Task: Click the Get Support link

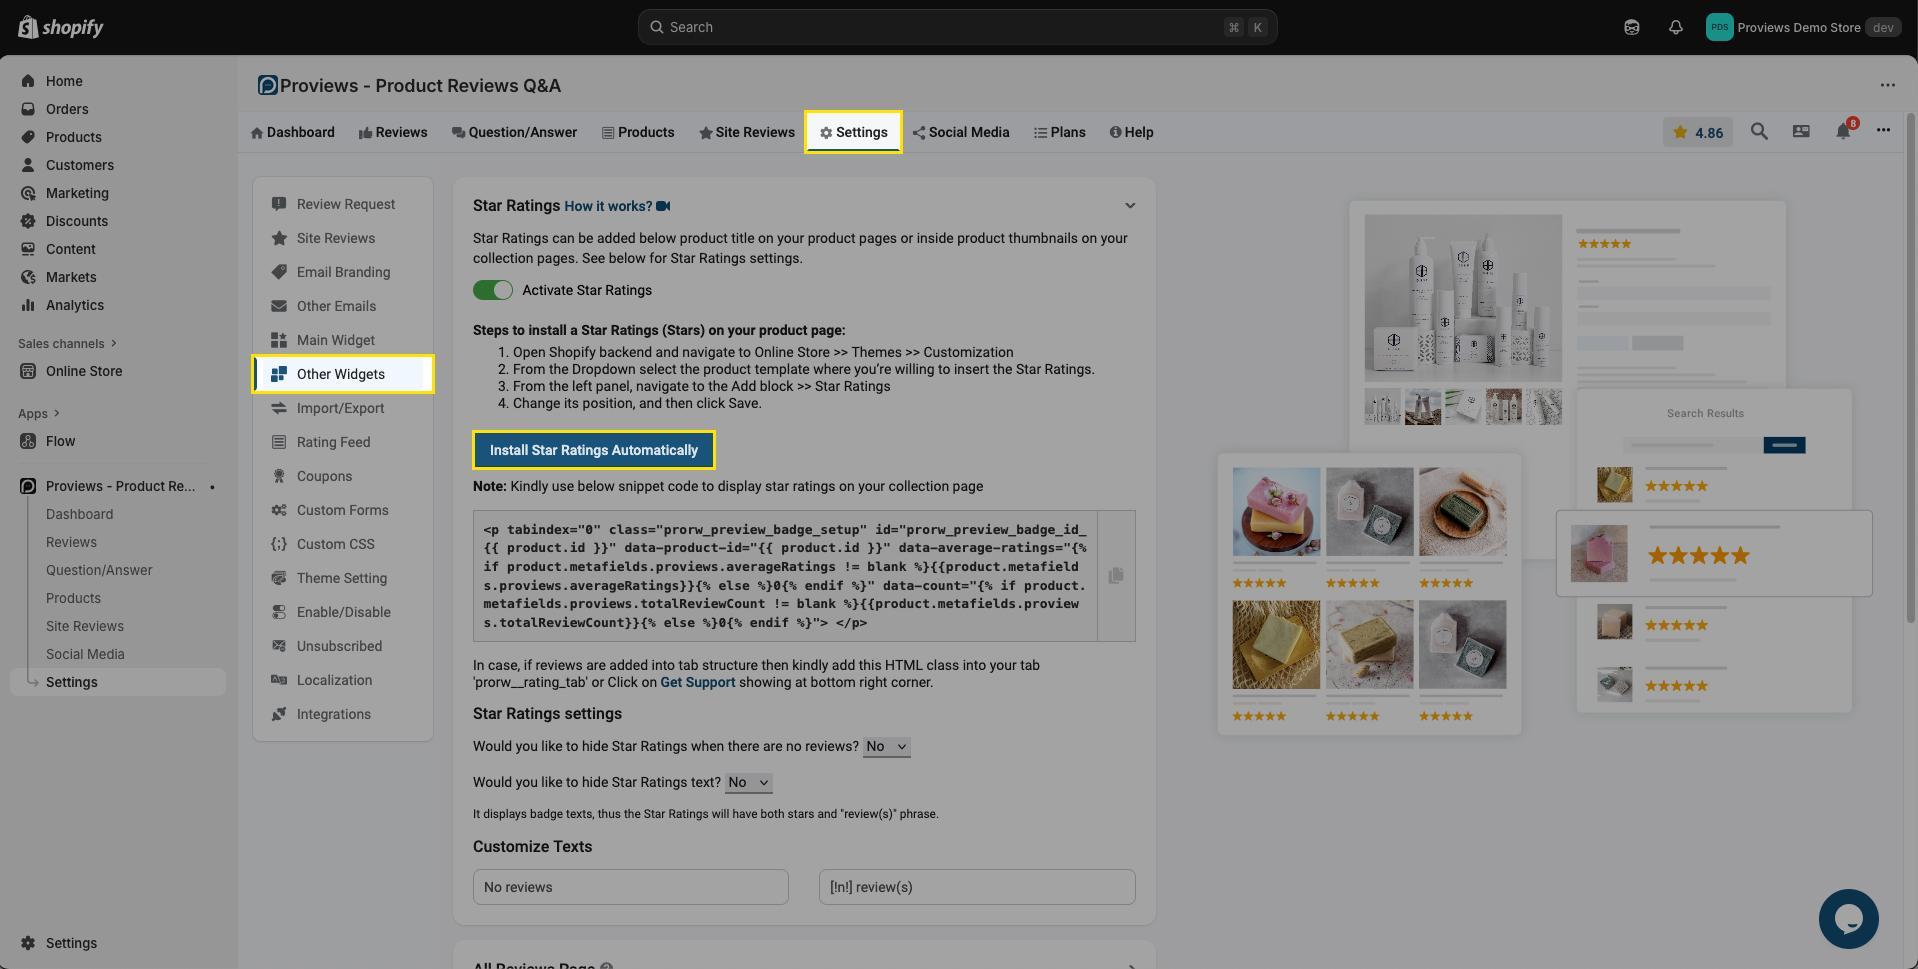Action: coord(697,683)
